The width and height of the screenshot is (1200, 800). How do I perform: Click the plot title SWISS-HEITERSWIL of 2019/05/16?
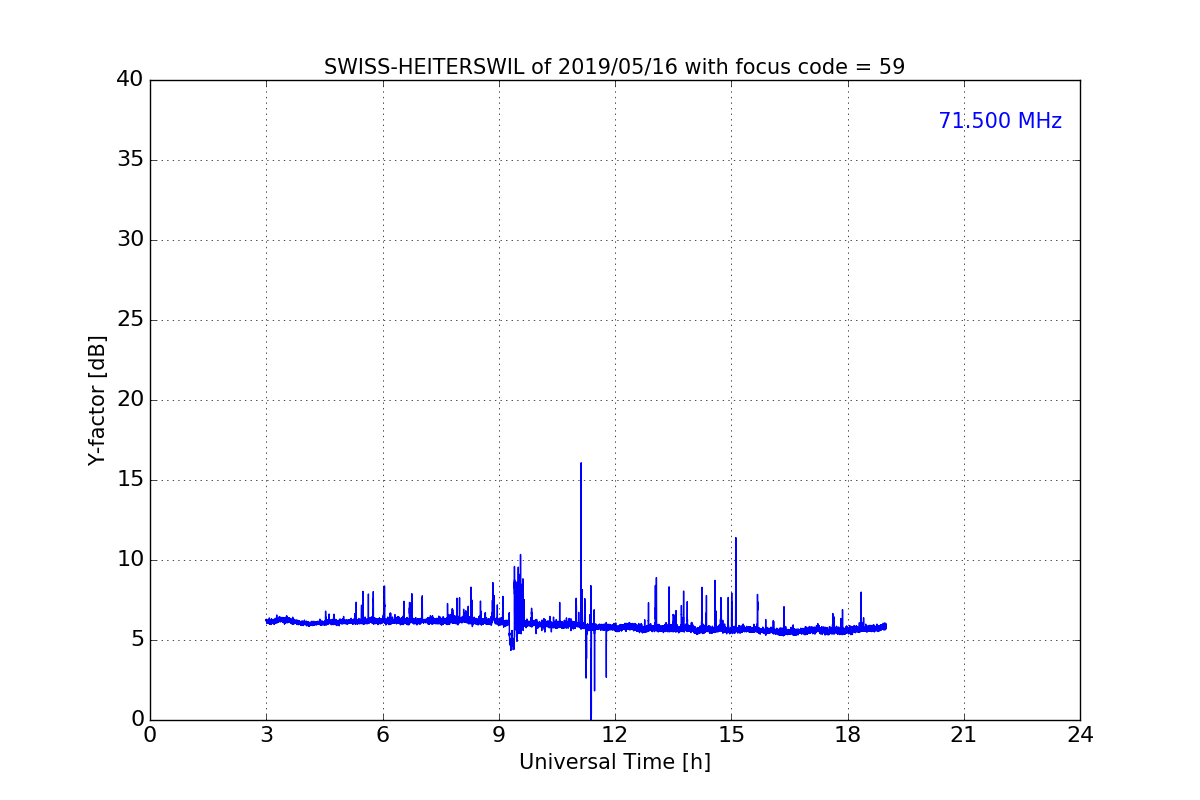click(x=614, y=67)
